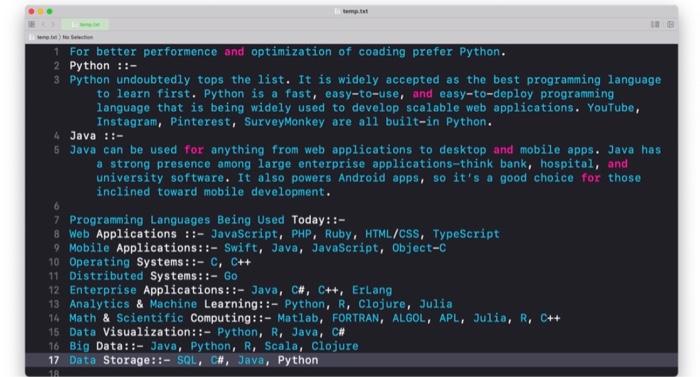The image size is (700, 377).
Task: Click the word "hospital" in the Java paragraph
Action: [567, 164]
